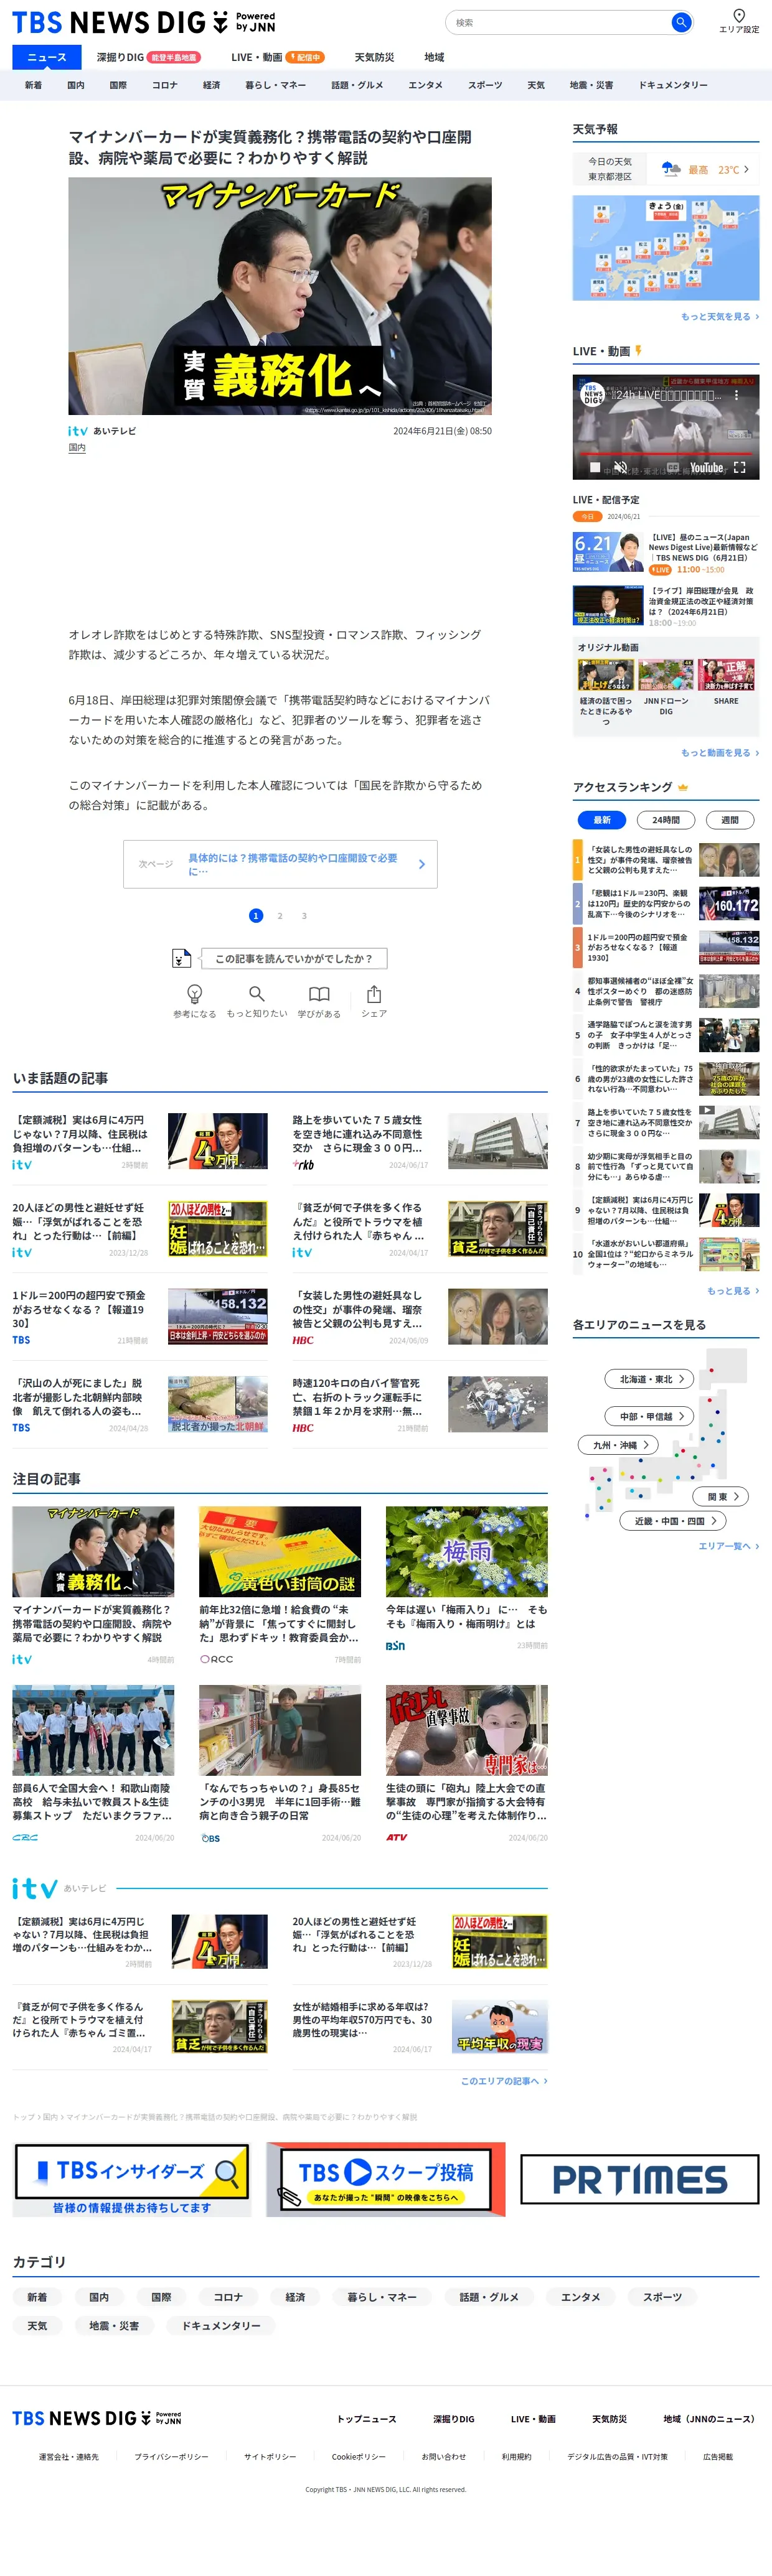
Task: Stop the live YouTube video player
Action: pos(594,467)
